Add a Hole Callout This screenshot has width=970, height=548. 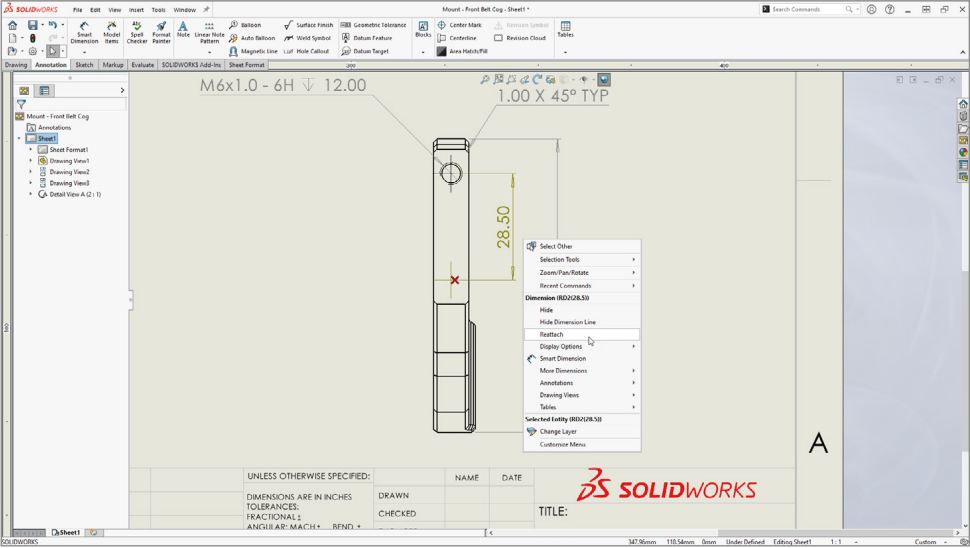(x=306, y=51)
